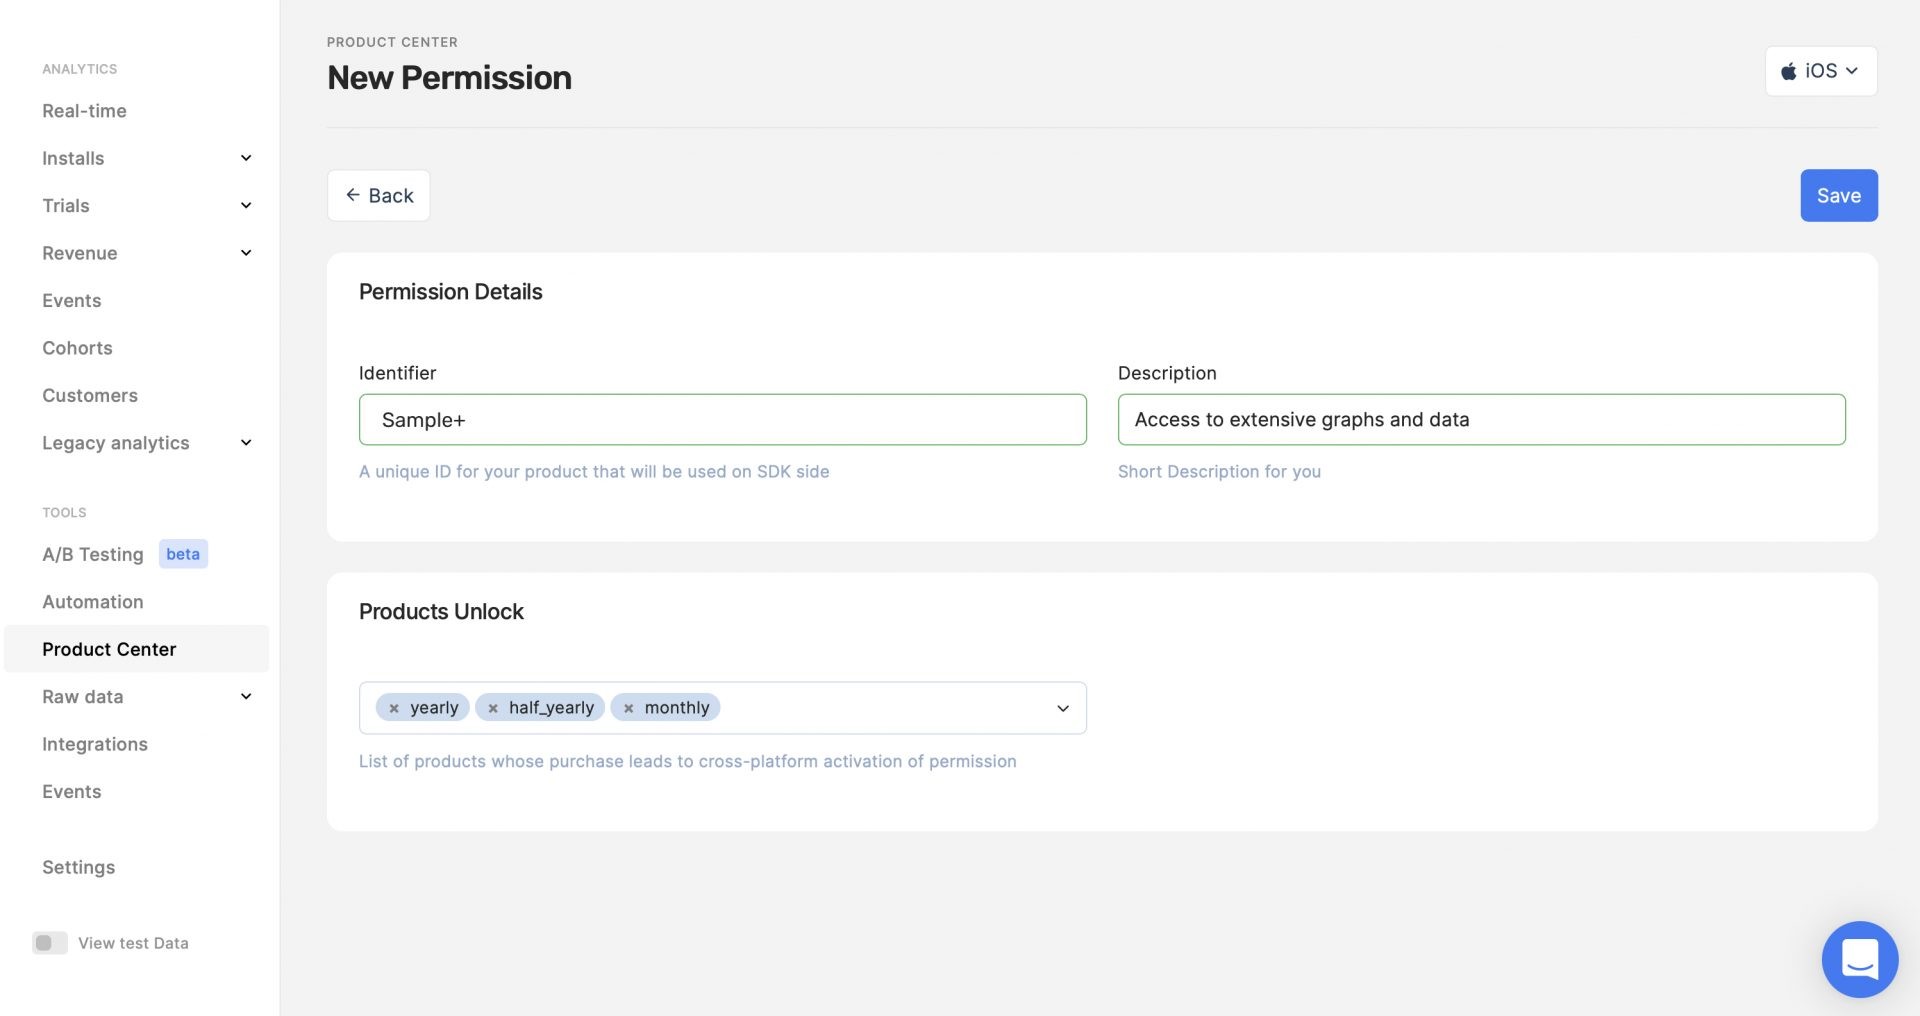
Task: Enable View test Data
Action: [50, 942]
